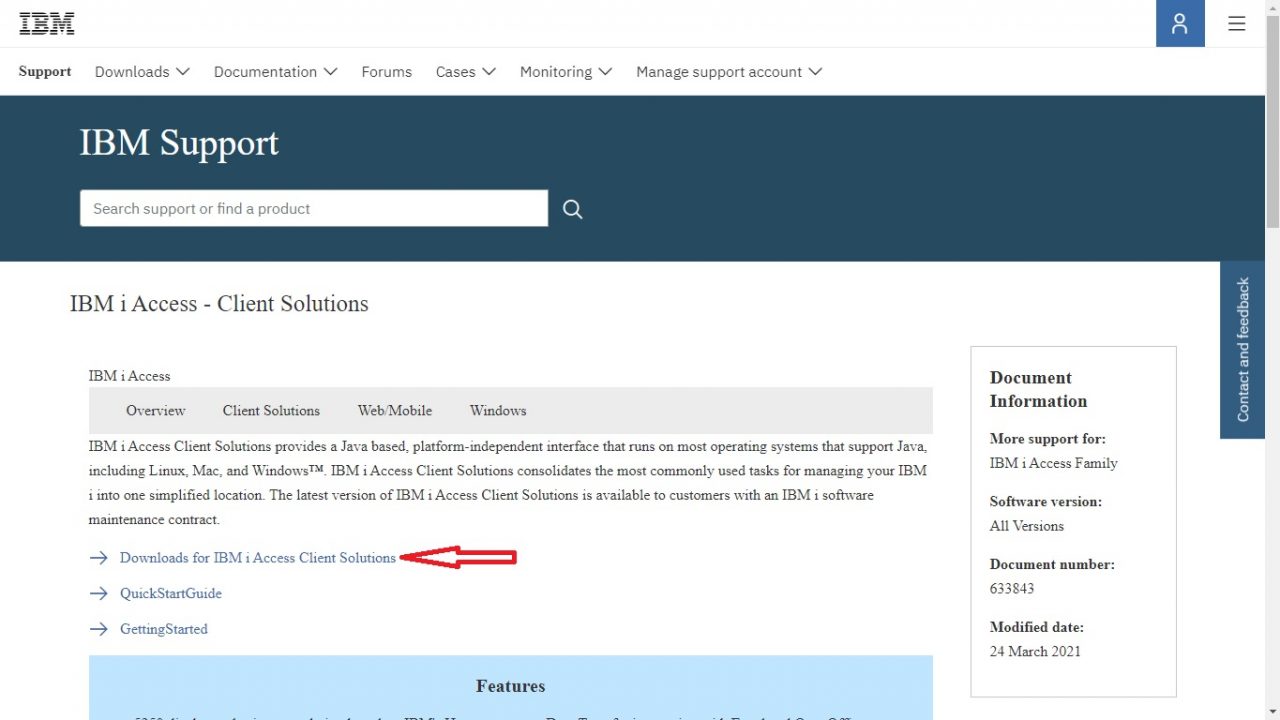Viewport: 1280px width, 720px height.
Task: Click the search support input field
Action: pyautogui.click(x=313, y=208)
